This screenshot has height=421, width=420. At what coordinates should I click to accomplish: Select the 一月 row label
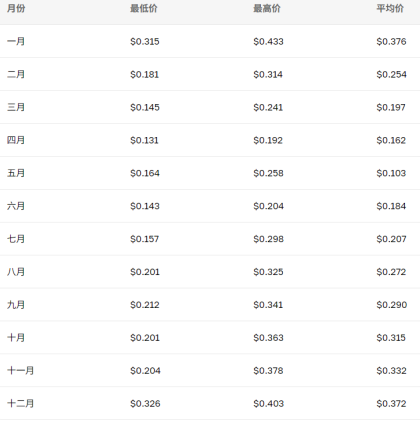(16, 41)
